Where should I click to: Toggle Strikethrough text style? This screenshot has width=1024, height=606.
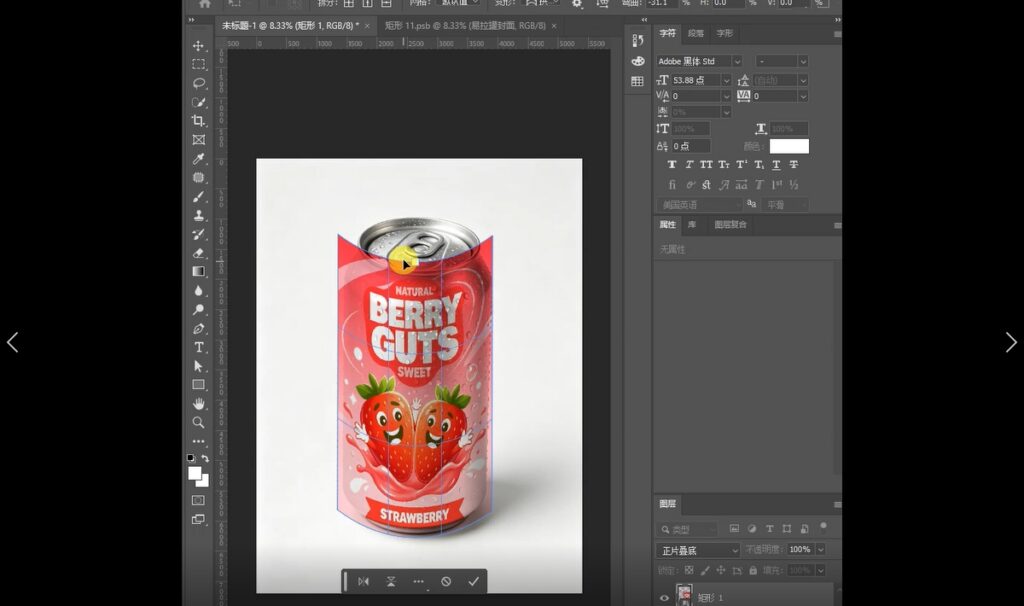793,165
